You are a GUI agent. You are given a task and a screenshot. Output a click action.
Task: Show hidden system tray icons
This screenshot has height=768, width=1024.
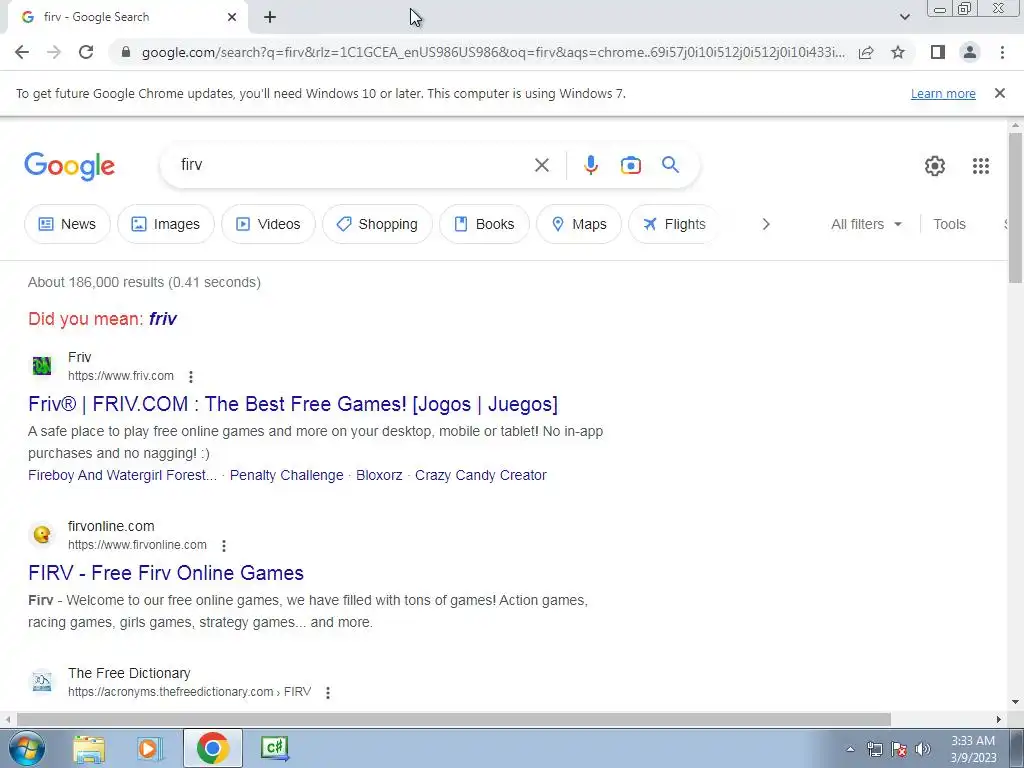point(850,750)
